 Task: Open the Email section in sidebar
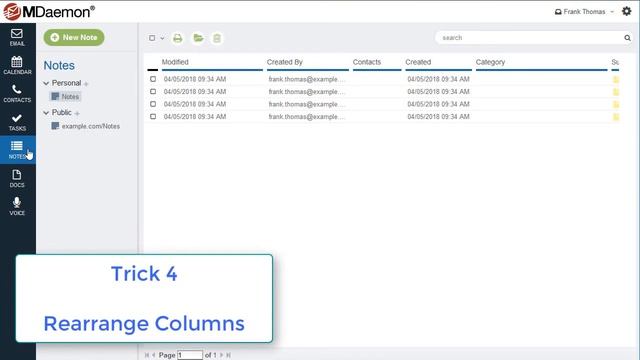[x=17, y=37]
